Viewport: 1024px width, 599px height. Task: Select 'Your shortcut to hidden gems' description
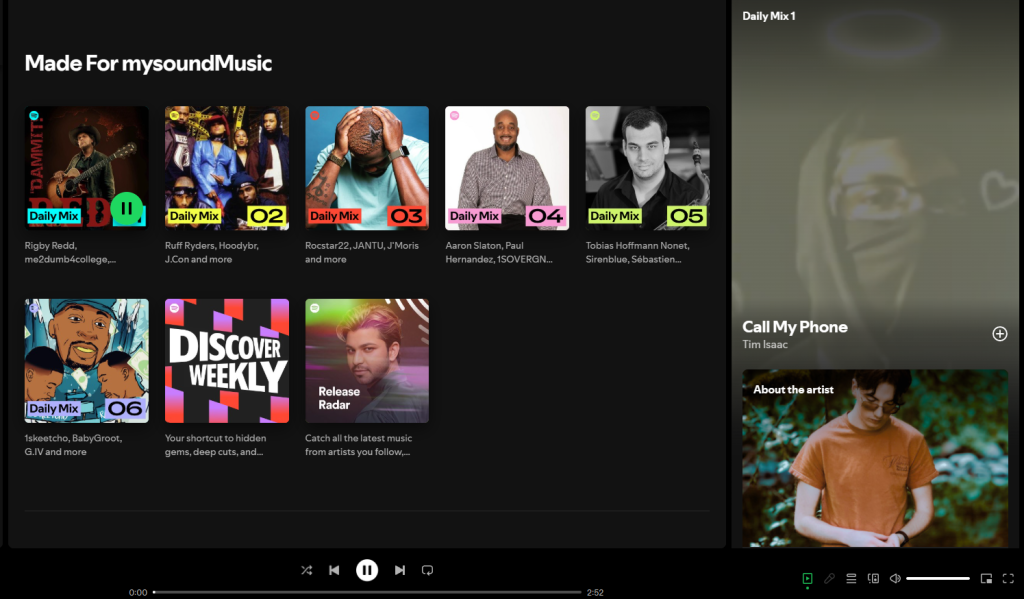(216, 445)
